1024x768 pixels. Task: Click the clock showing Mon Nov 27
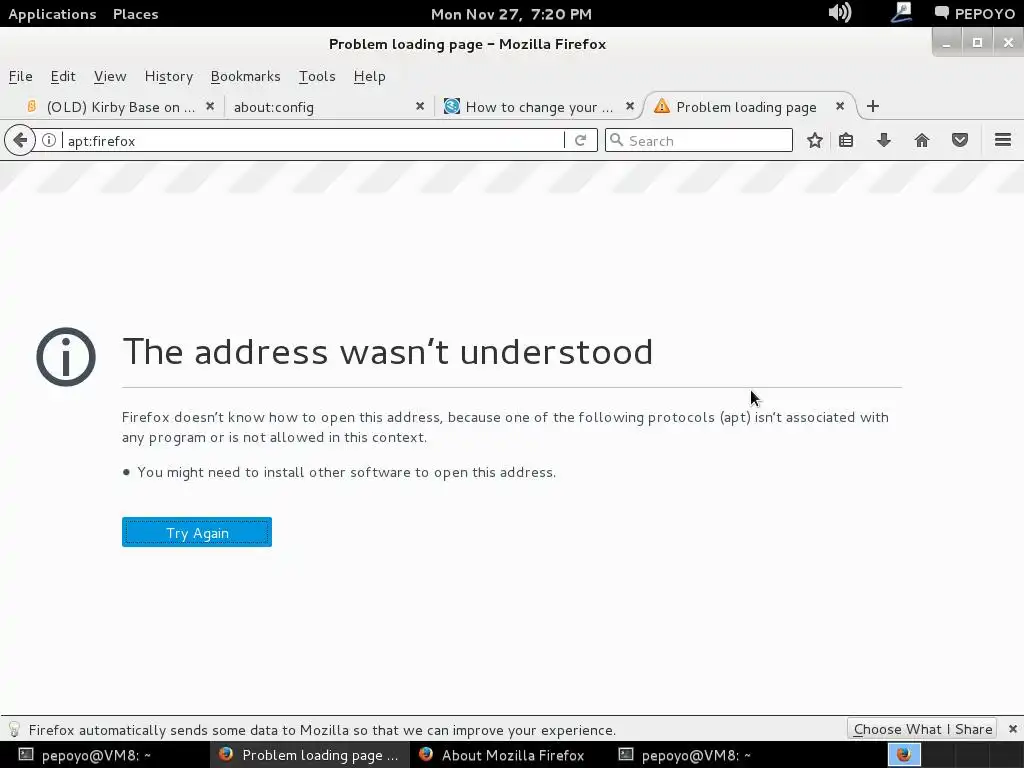pyautogui.click(x=511, y=14)
